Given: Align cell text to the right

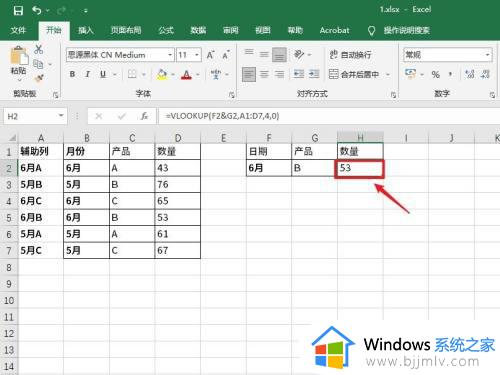Looking at the screenshot, I should [279, 74].
